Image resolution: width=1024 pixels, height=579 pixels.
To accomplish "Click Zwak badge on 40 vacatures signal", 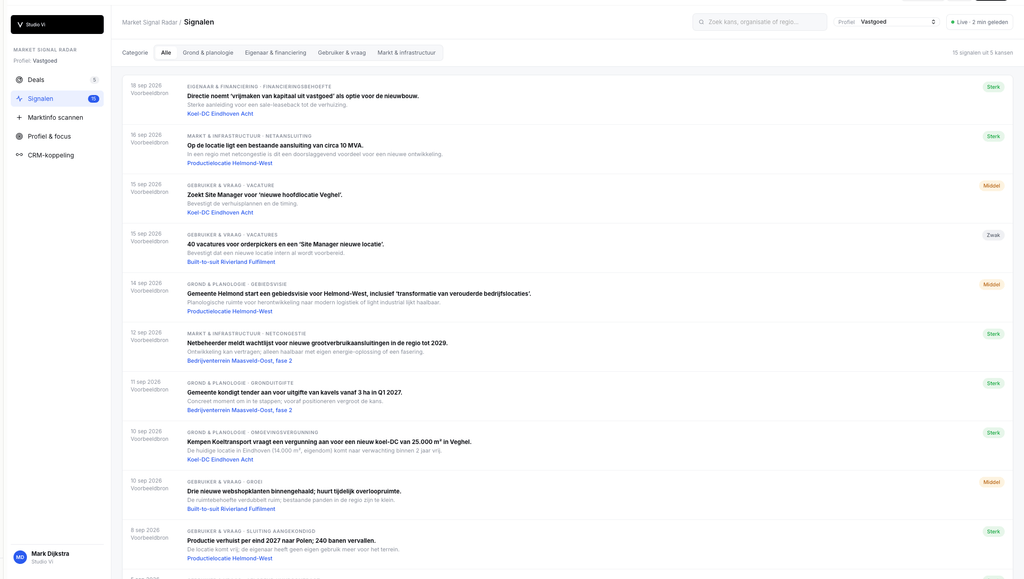I will (993, 235).
